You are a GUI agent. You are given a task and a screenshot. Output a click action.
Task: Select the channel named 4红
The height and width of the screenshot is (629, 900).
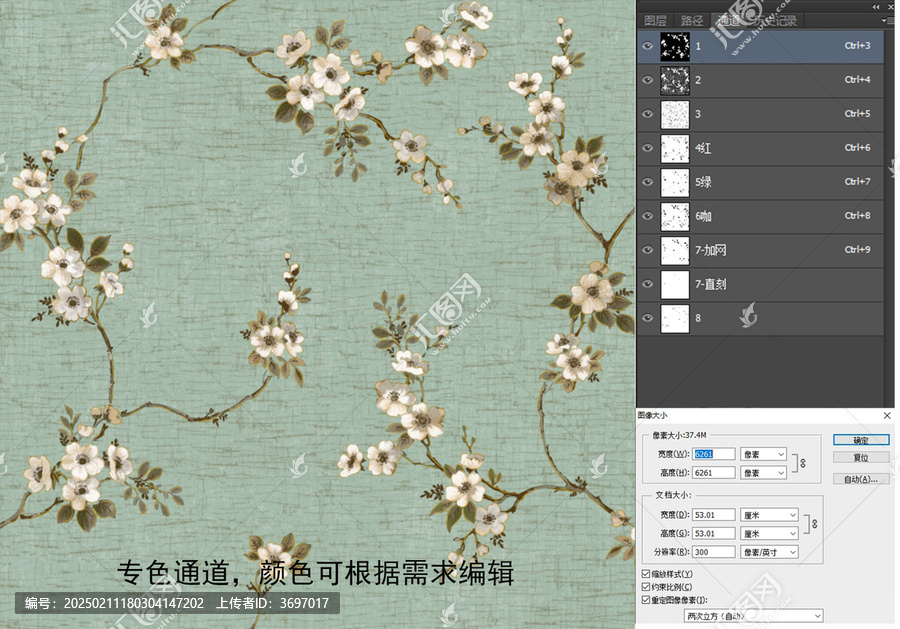pyautogui.click(x=703, y=148)
